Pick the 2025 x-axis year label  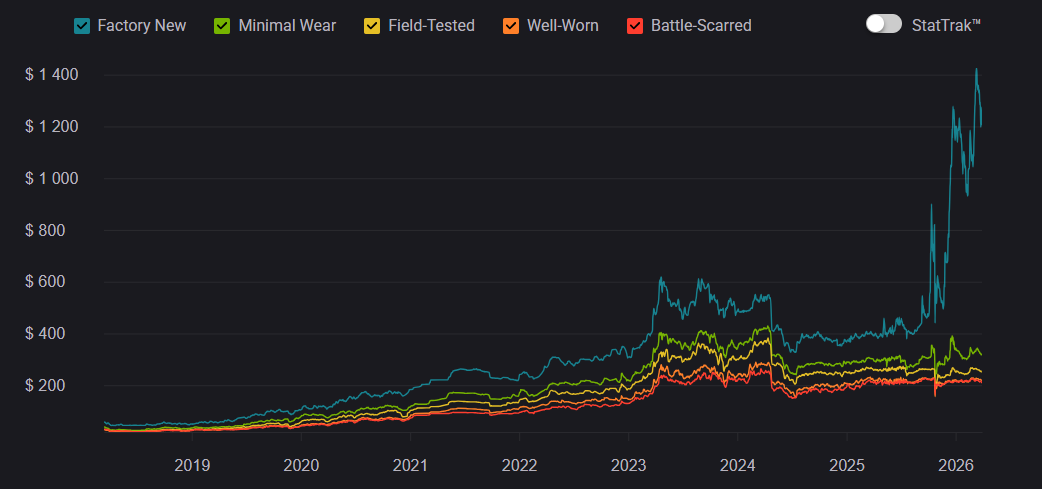pyautogui.click(x=846, y=465)
